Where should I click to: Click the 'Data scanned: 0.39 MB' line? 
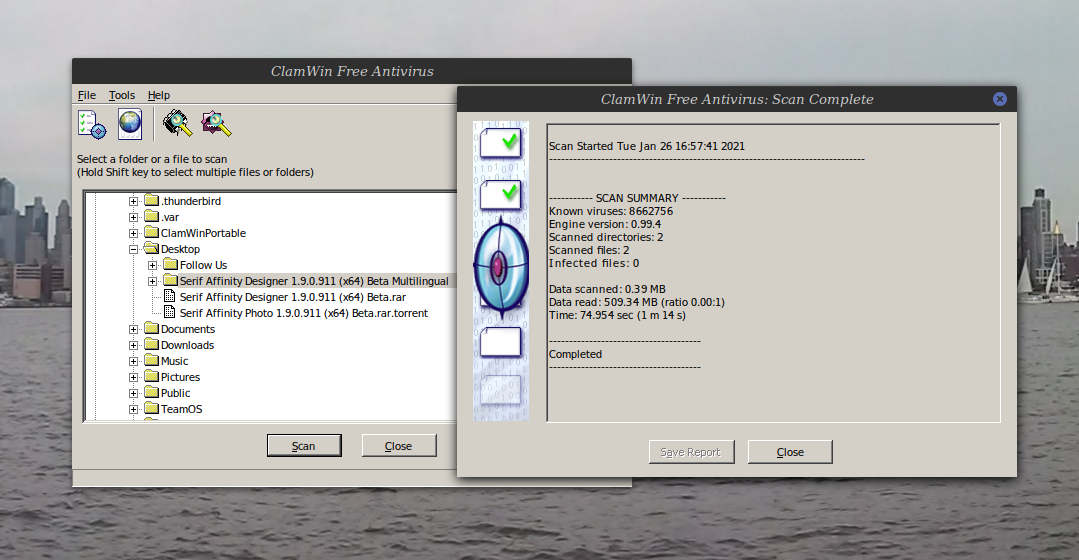point(607,290)
